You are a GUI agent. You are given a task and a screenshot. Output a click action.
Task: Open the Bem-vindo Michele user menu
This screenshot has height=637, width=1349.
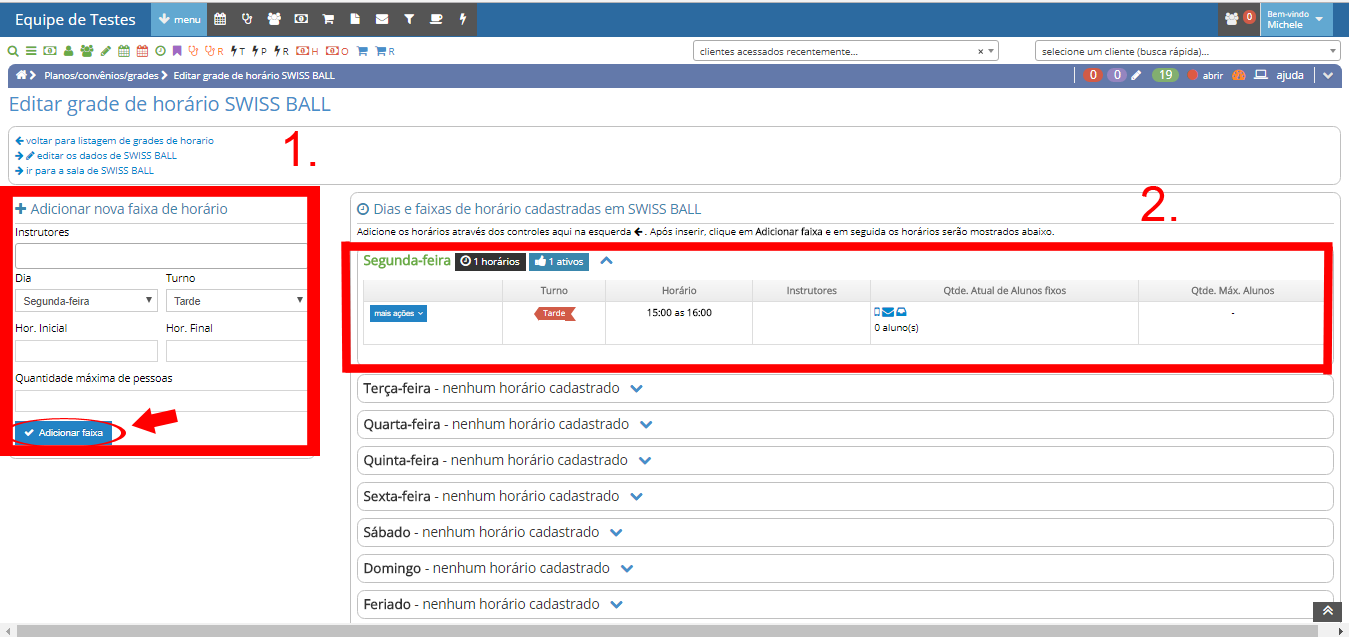pyautogui.click(x=1295, y=19)
